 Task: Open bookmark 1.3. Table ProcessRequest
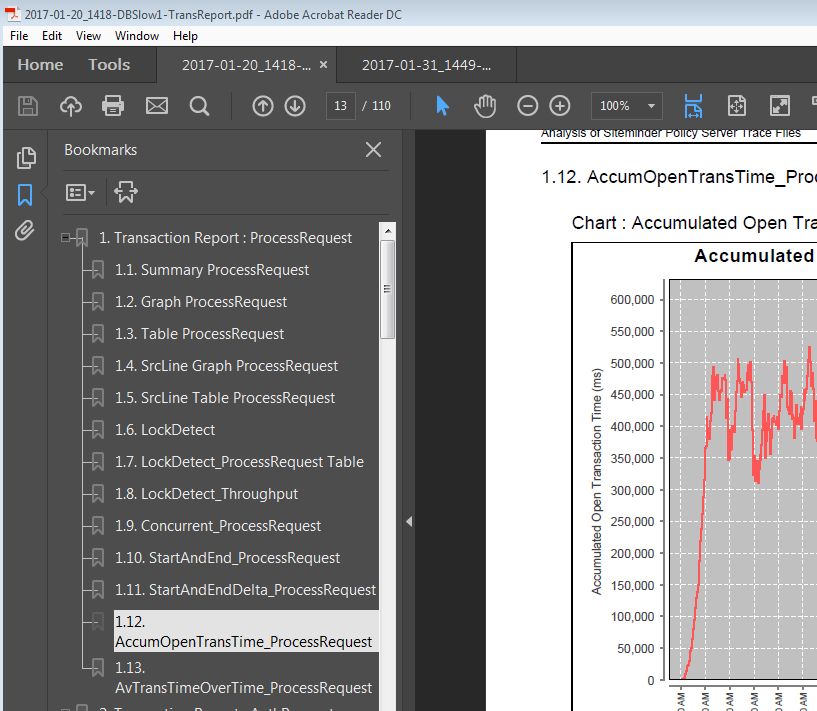click(200, 334)
